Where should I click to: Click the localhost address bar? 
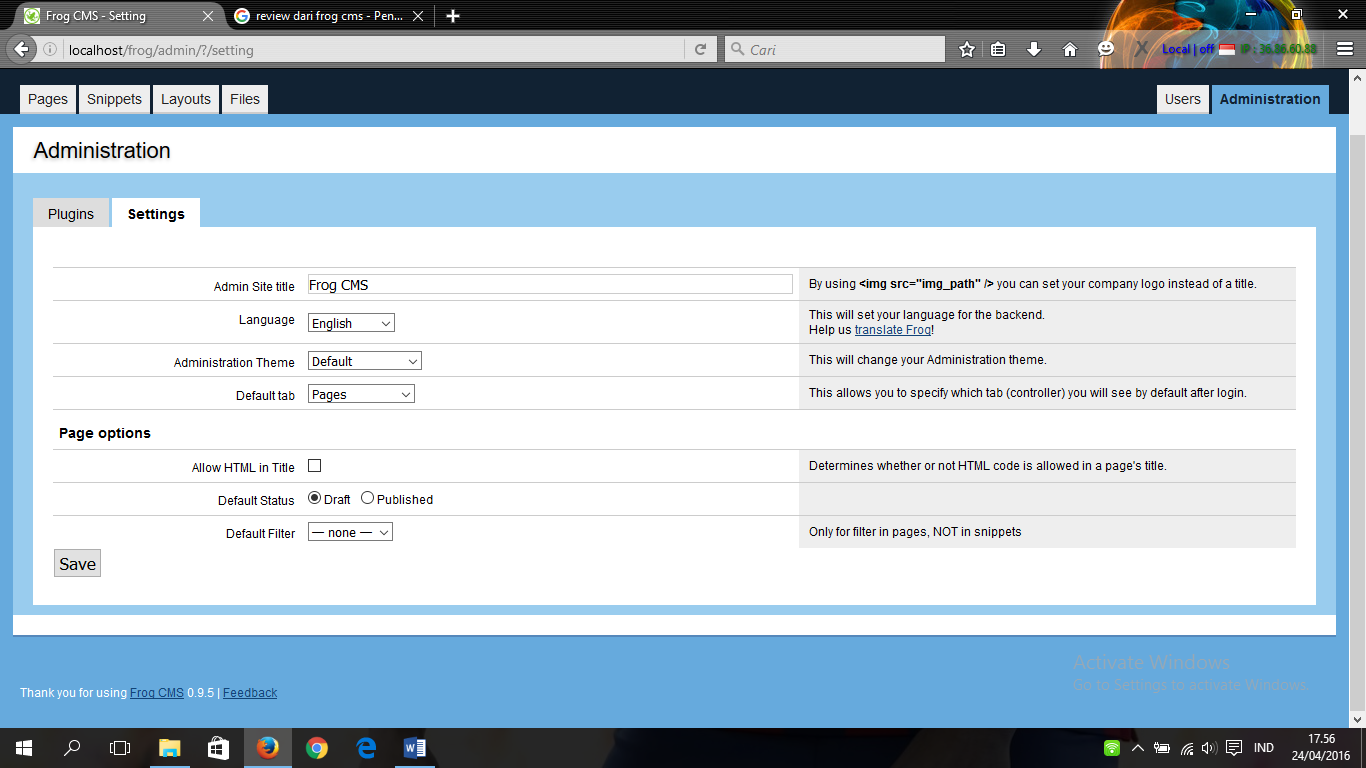[374, 49]
